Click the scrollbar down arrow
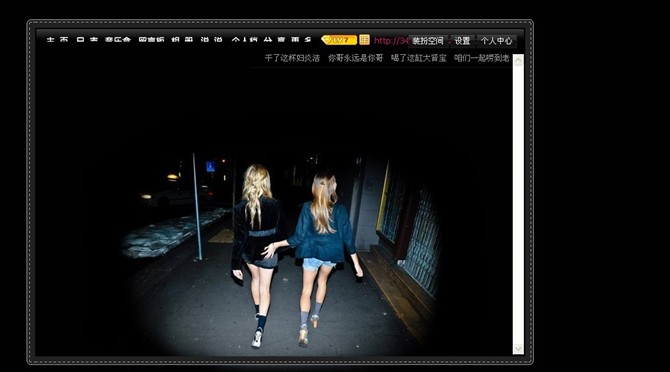The image size is (670, 372). 518,349
